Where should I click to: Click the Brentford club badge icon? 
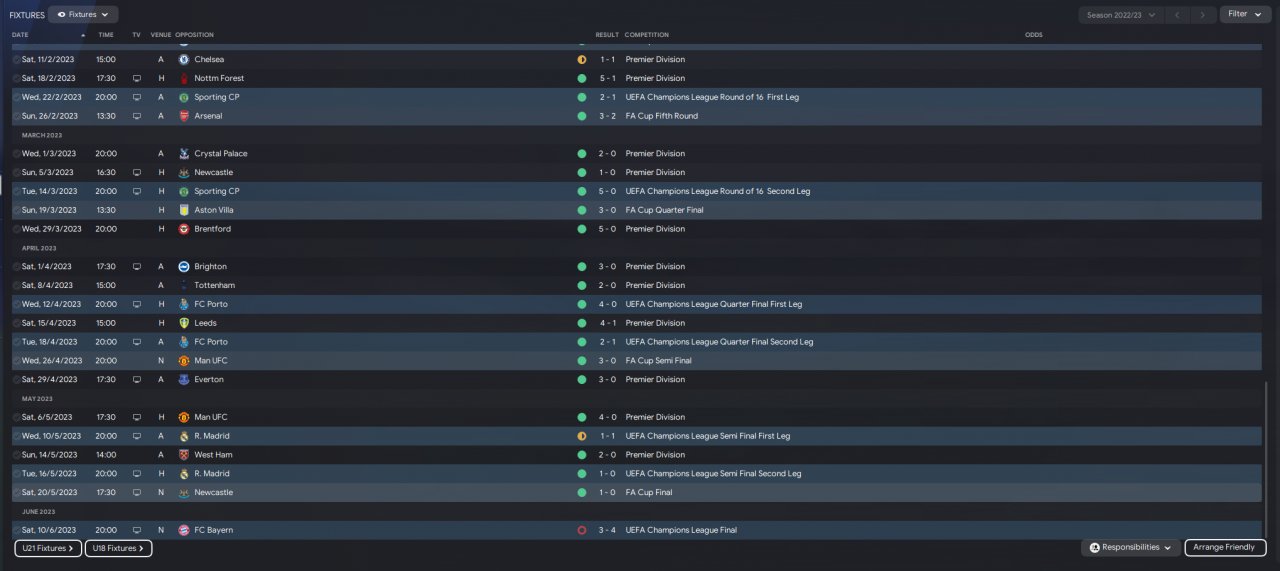point(184,229)
